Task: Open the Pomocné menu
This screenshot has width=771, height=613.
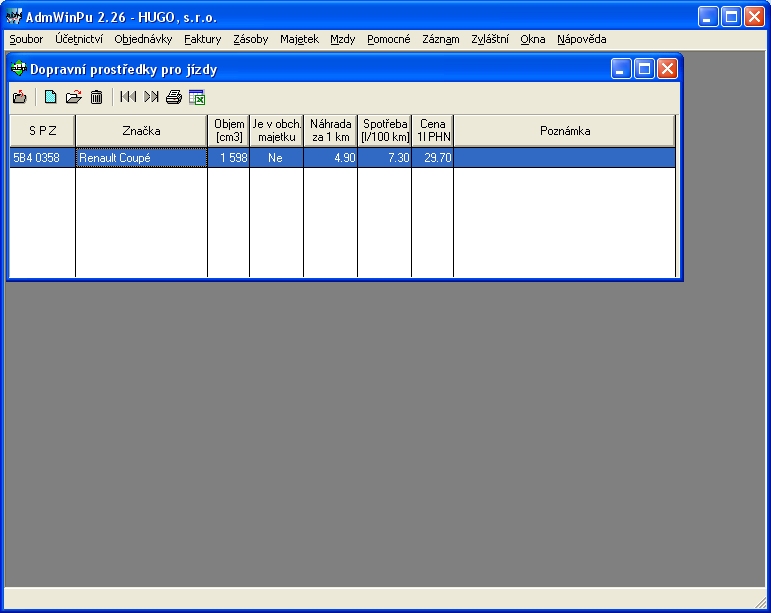Action: (x=388, y=39)
